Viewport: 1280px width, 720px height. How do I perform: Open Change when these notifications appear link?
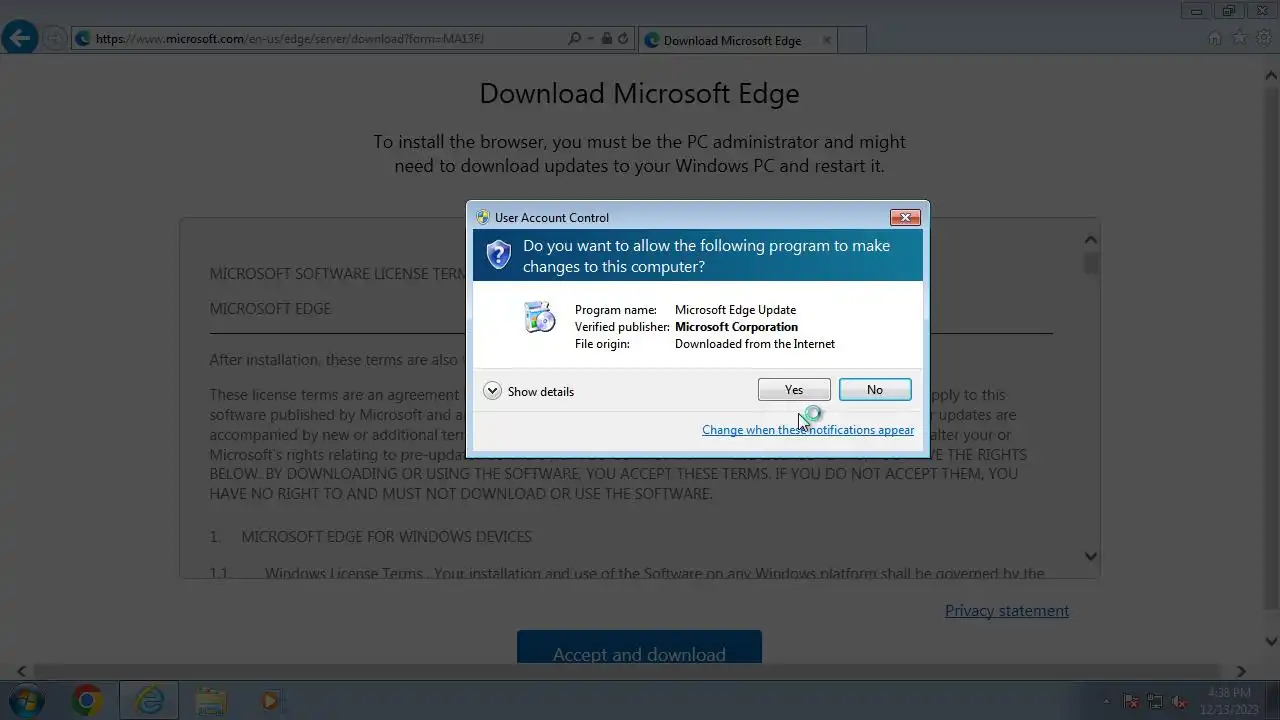[x=808, y=430]
